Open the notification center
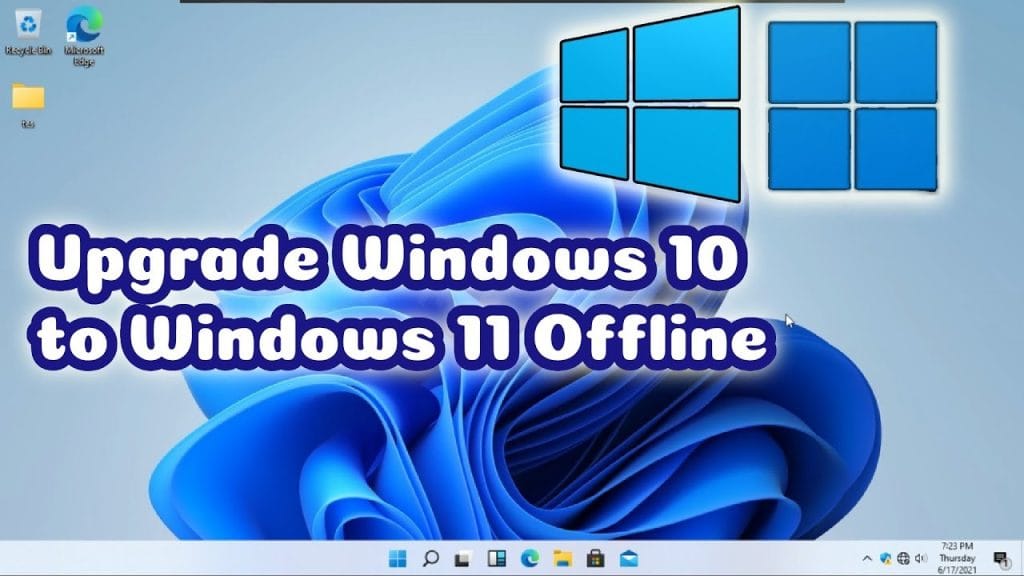This screenshot has width=1024, height=576. [1000, 558]
